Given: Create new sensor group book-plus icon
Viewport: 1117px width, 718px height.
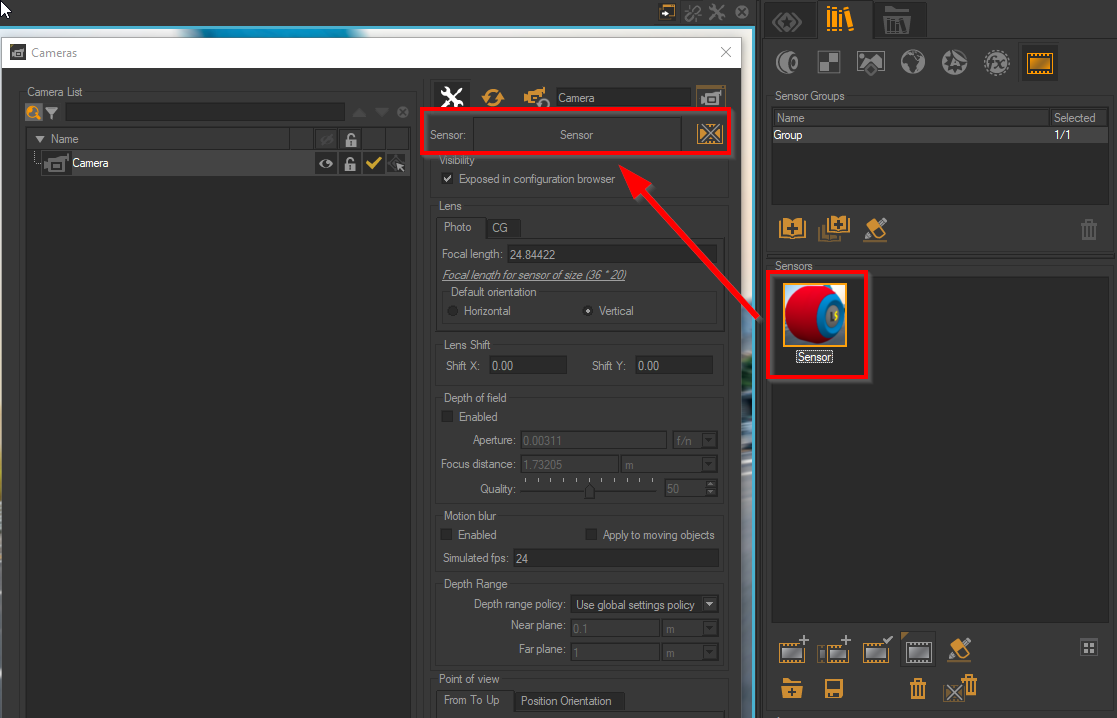Looking at the screenshot, I should [x=792, y=229].
